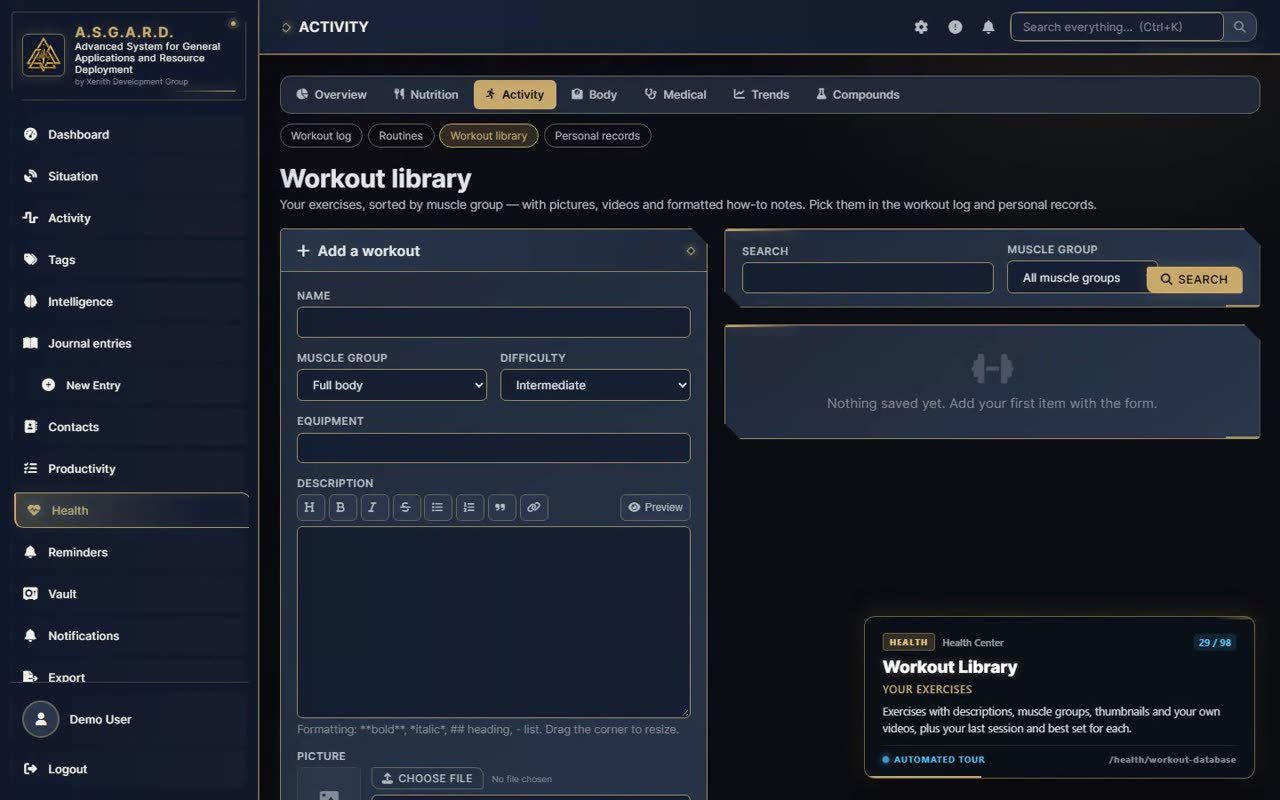Insert a link in description
This screenshot has width=1280, height=800.
click(x=533, y=507)
